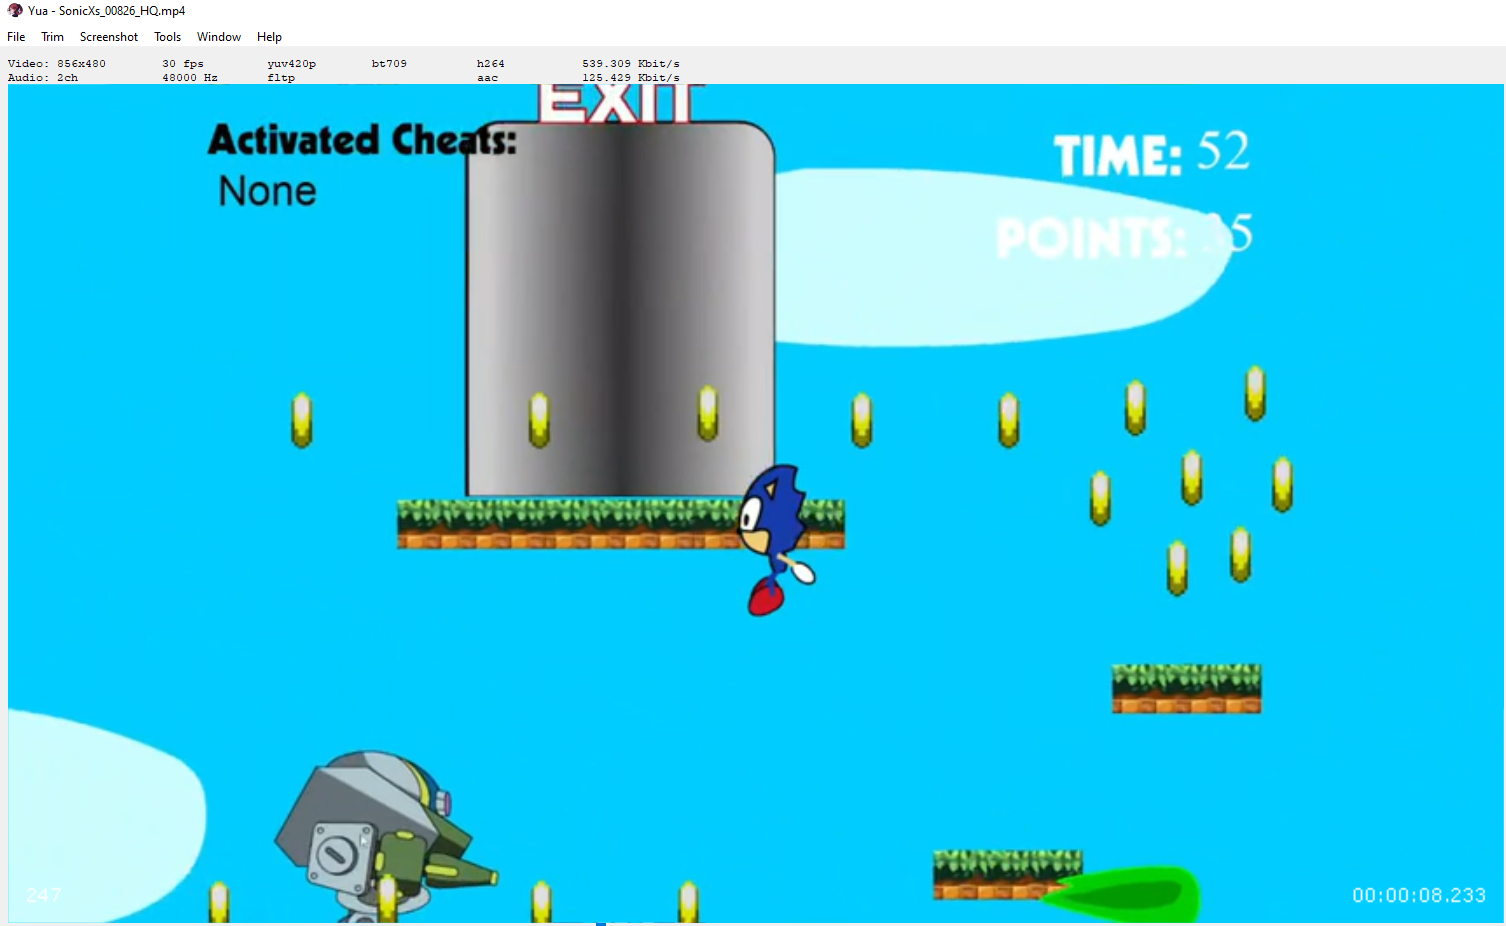
Task: Click the small floating grass platform on right
Action: [1186, 688]
